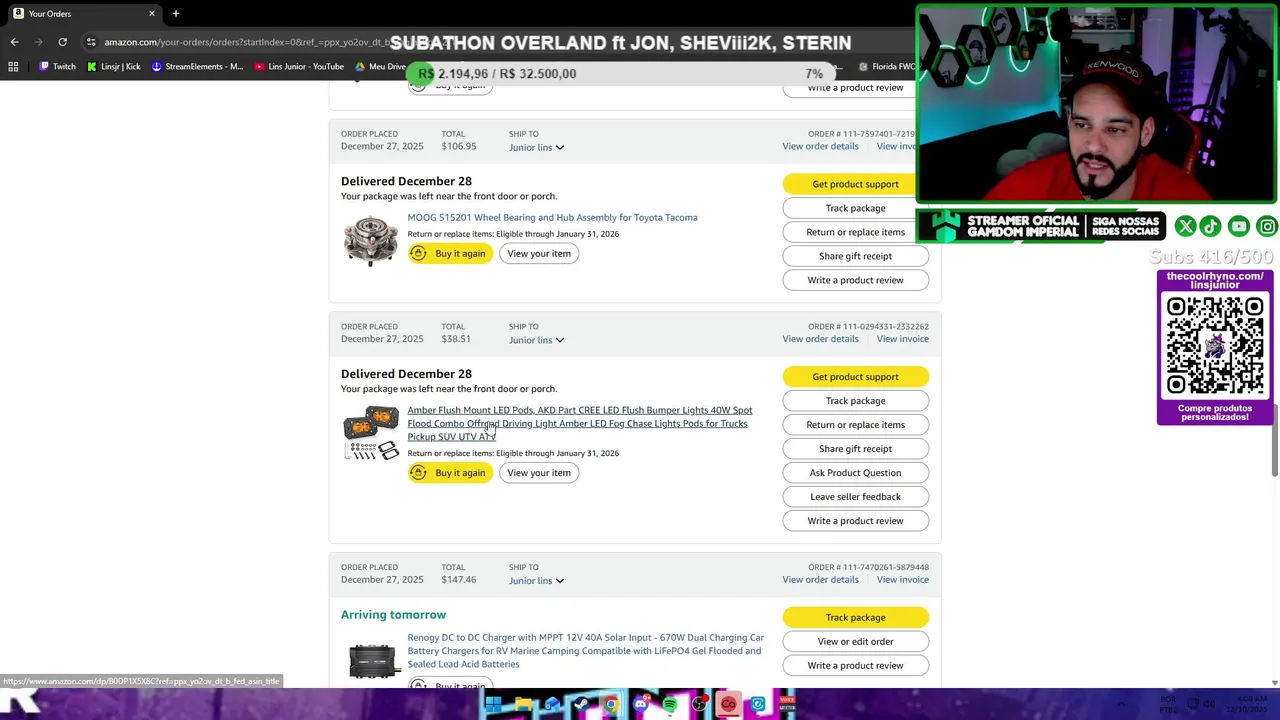The image size is (1280, 720).
Task: Open the Windows Start menu
Action: click(x=493, y=705)
